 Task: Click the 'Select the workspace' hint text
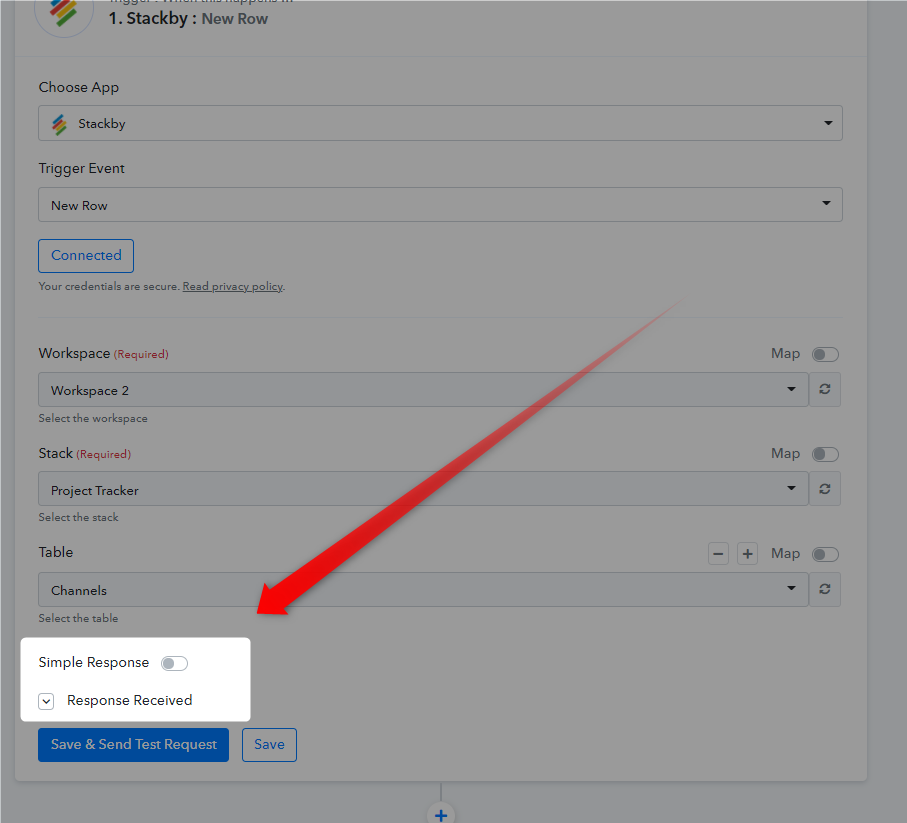point(93,418)
